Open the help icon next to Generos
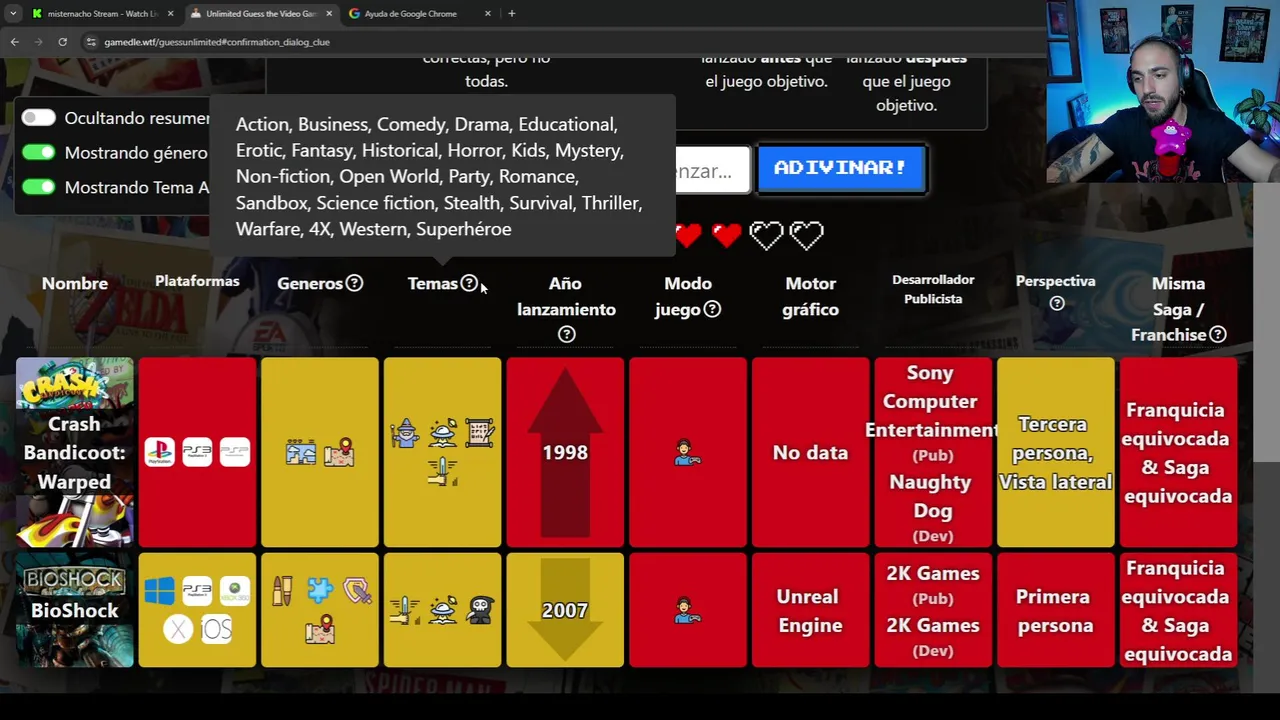This screenshot has height=720, width=1280. (354, 283)
